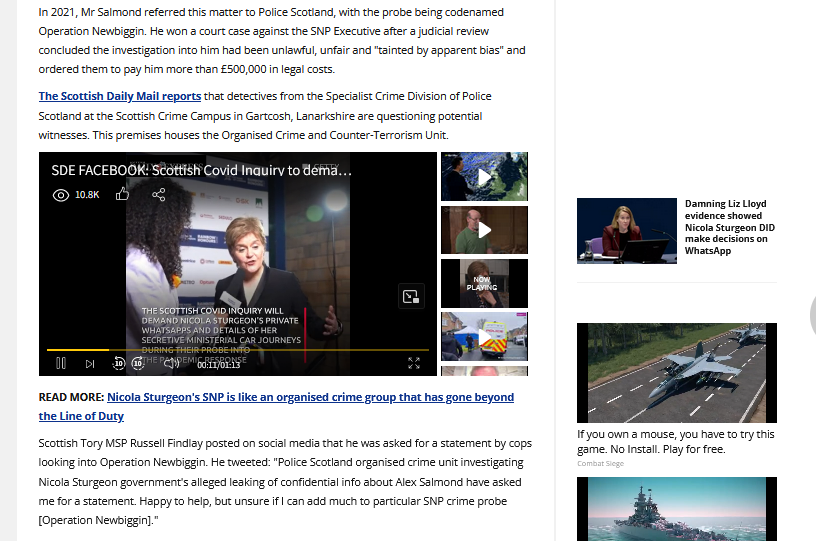Open the battleship game ad image
The image size is (816, 541).
click(x=677, y=509)
